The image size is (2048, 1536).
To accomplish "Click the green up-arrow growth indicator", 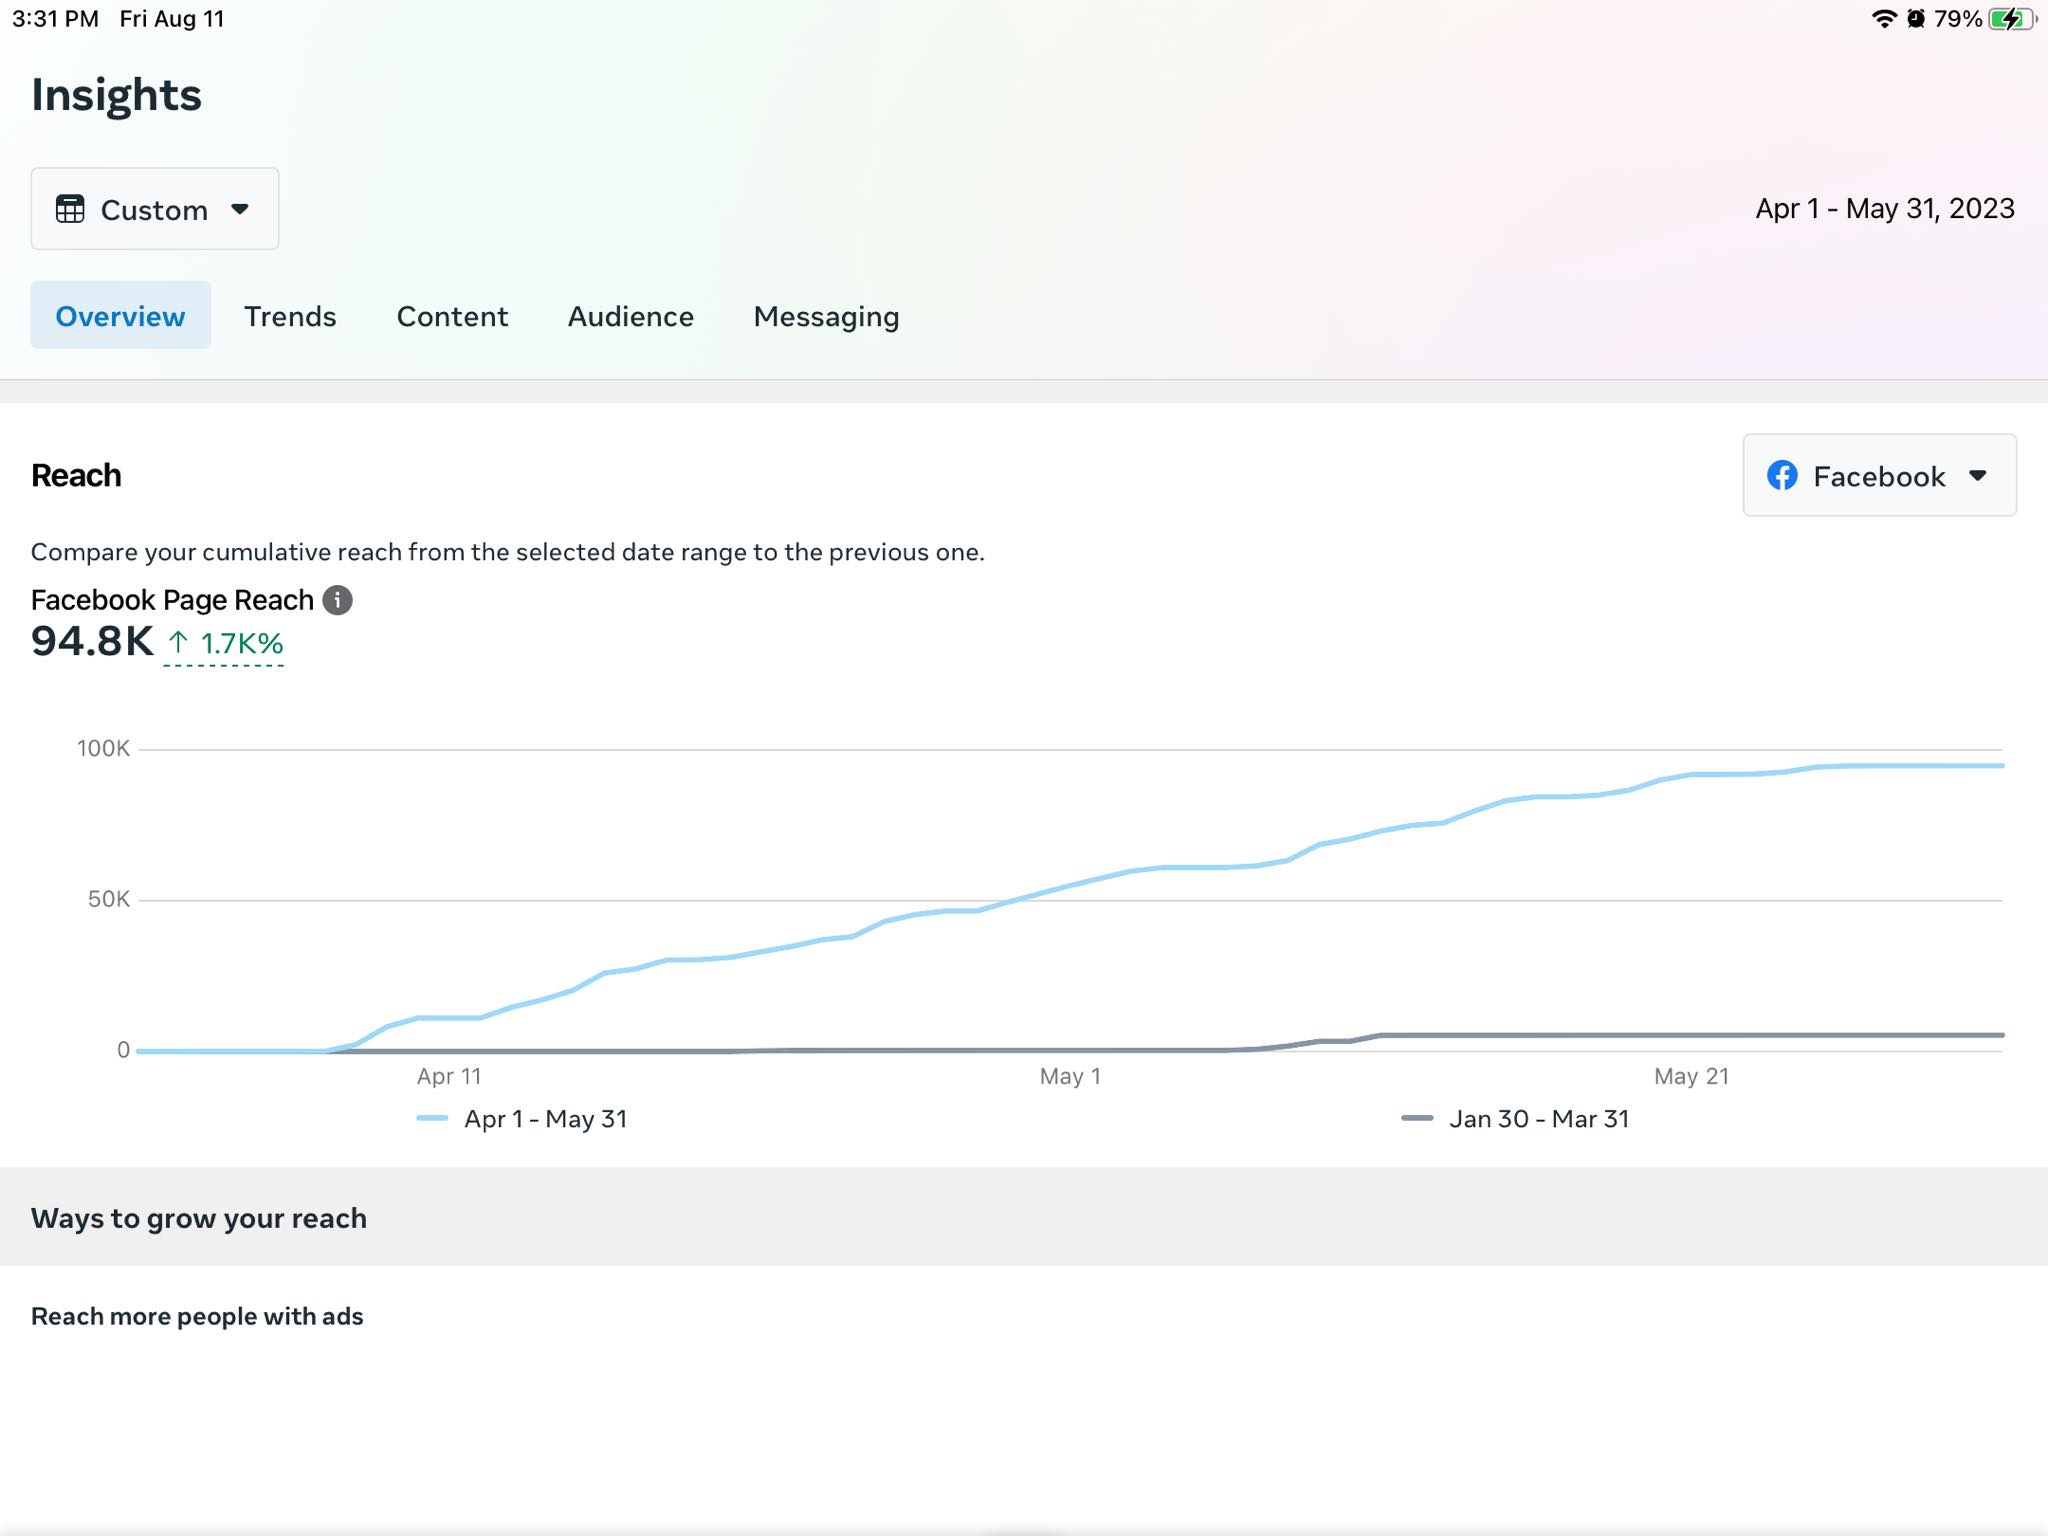I will [x=178, y=642].
